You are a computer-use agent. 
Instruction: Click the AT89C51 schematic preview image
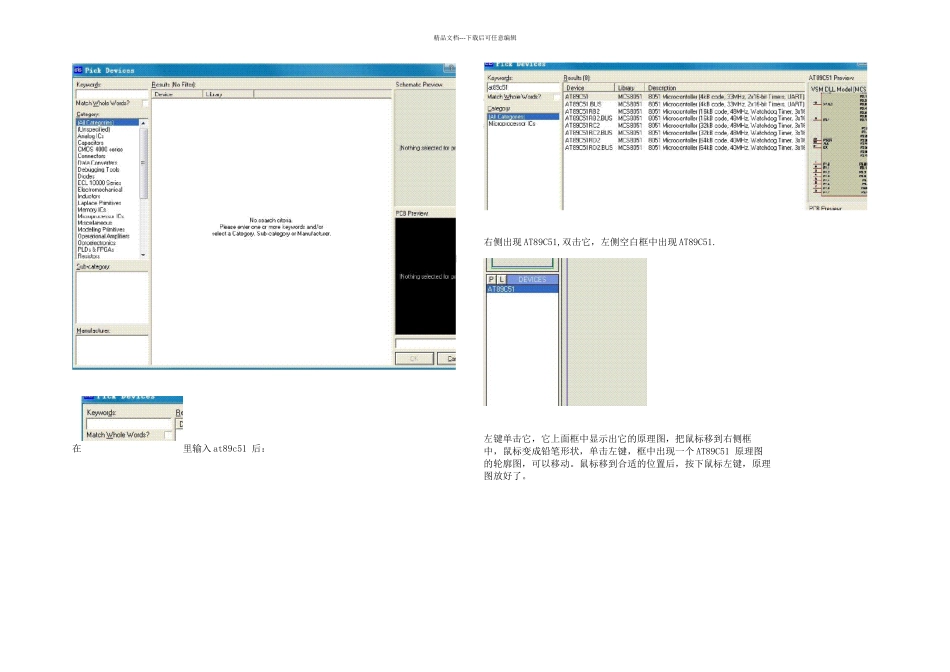[x=838, y=144]
